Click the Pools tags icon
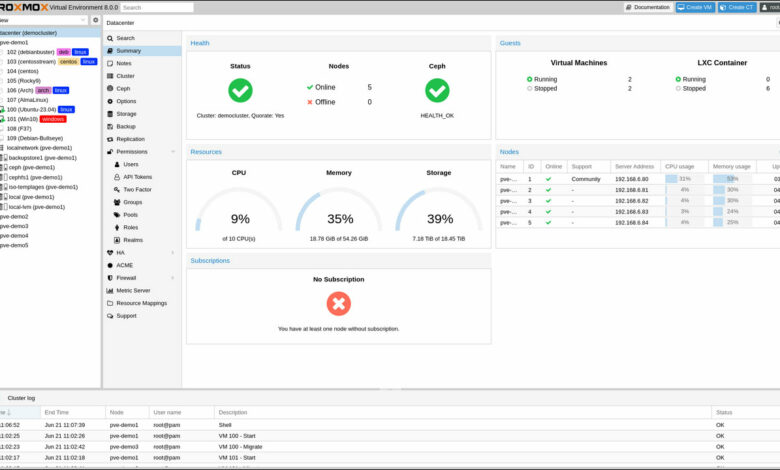 (117, 215)
